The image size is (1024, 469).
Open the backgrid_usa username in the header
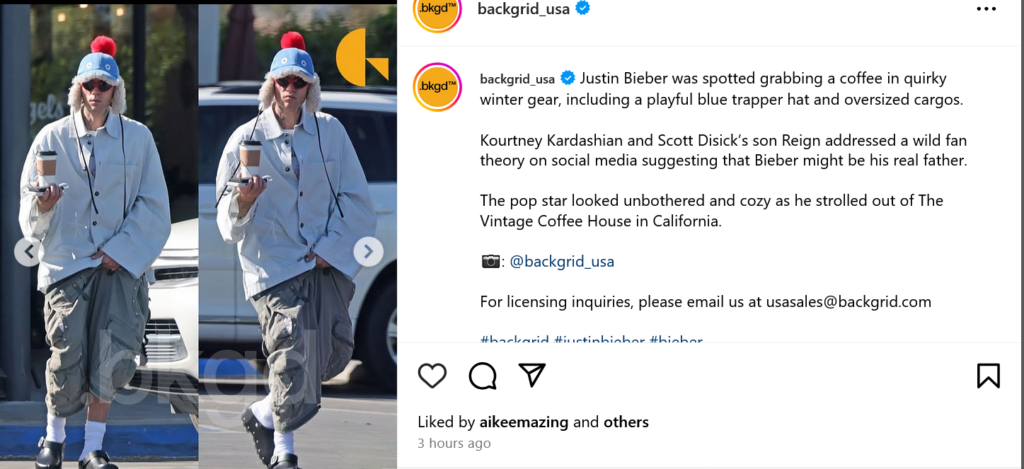click(523, 8)
